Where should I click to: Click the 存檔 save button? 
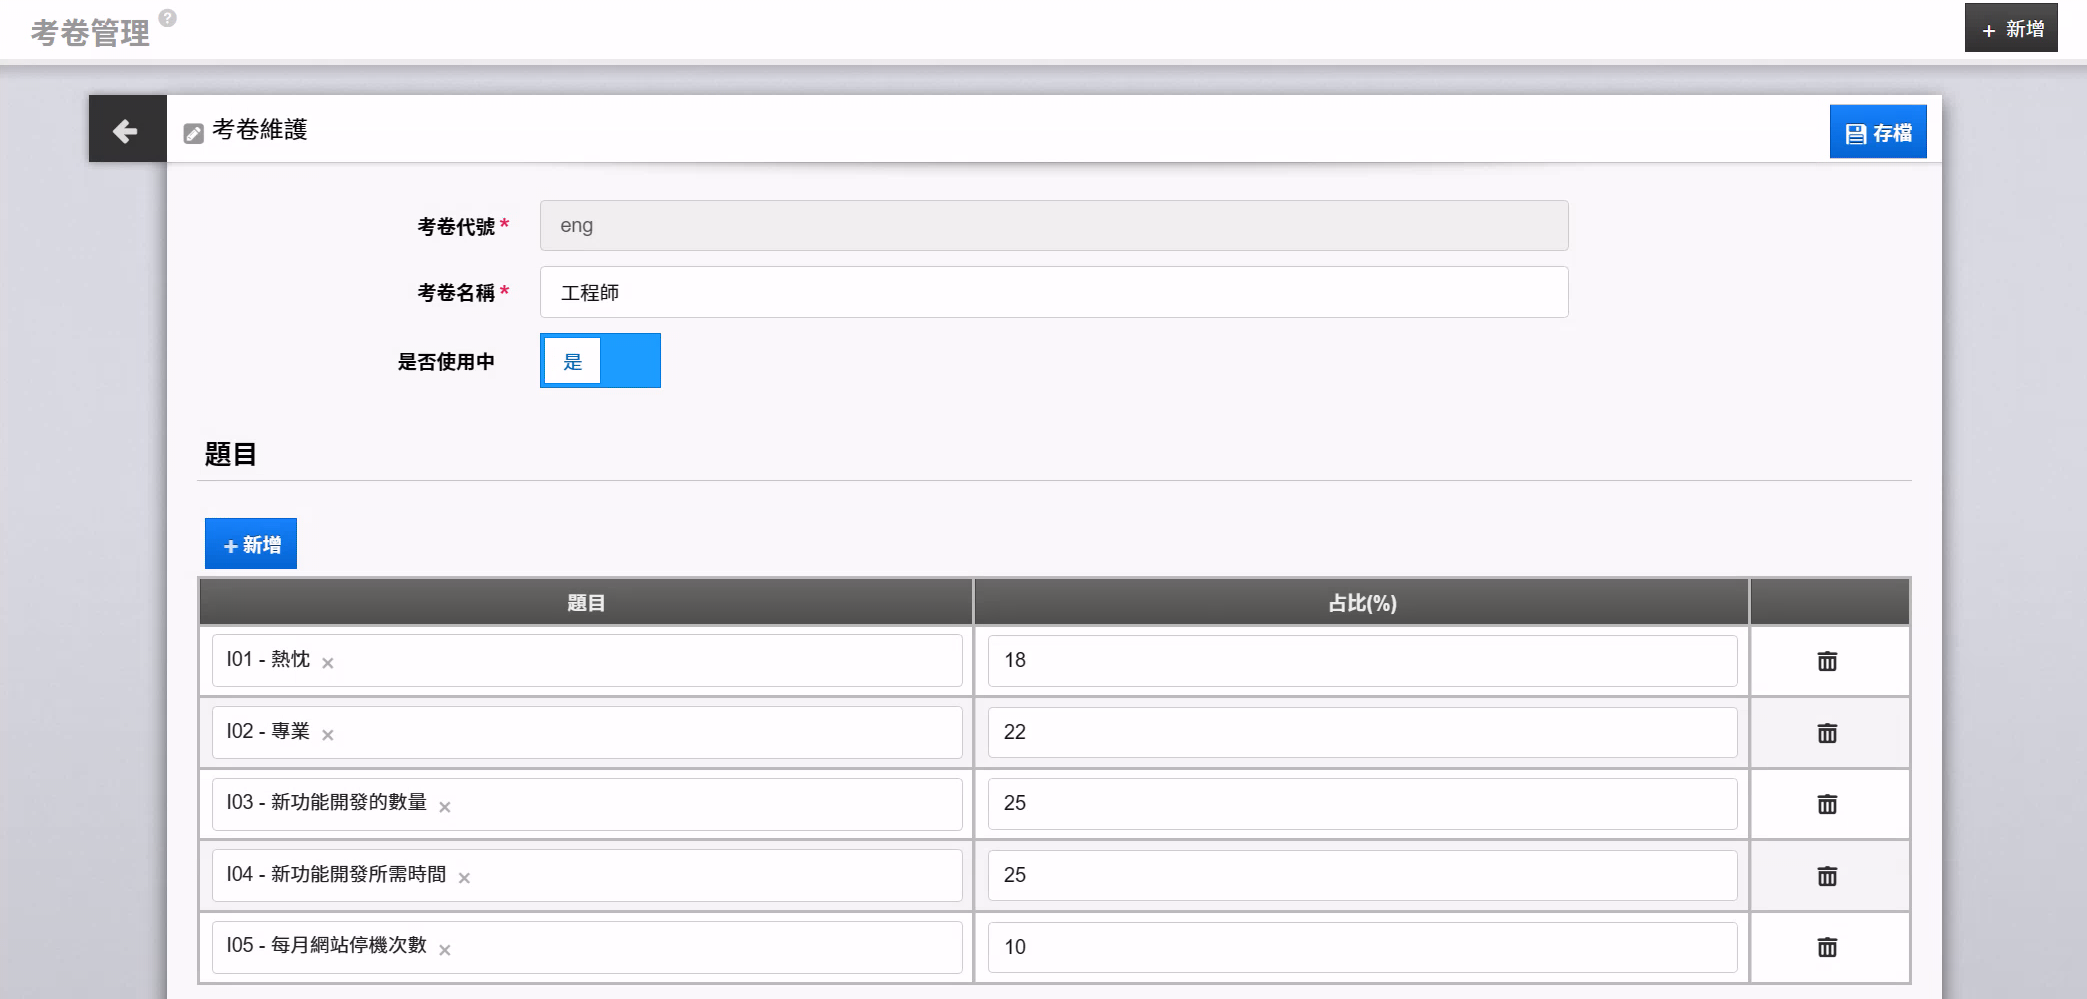coord(1877,133)
